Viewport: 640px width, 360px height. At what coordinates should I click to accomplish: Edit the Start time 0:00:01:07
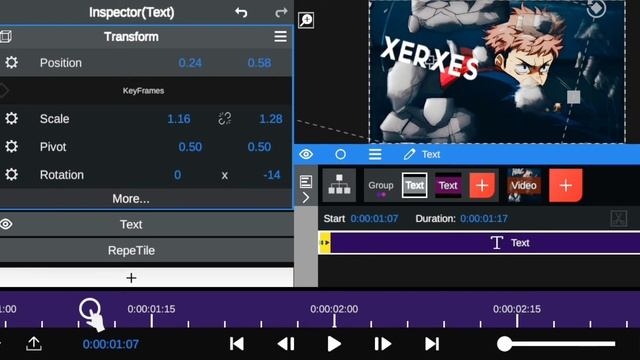[374, 219]
